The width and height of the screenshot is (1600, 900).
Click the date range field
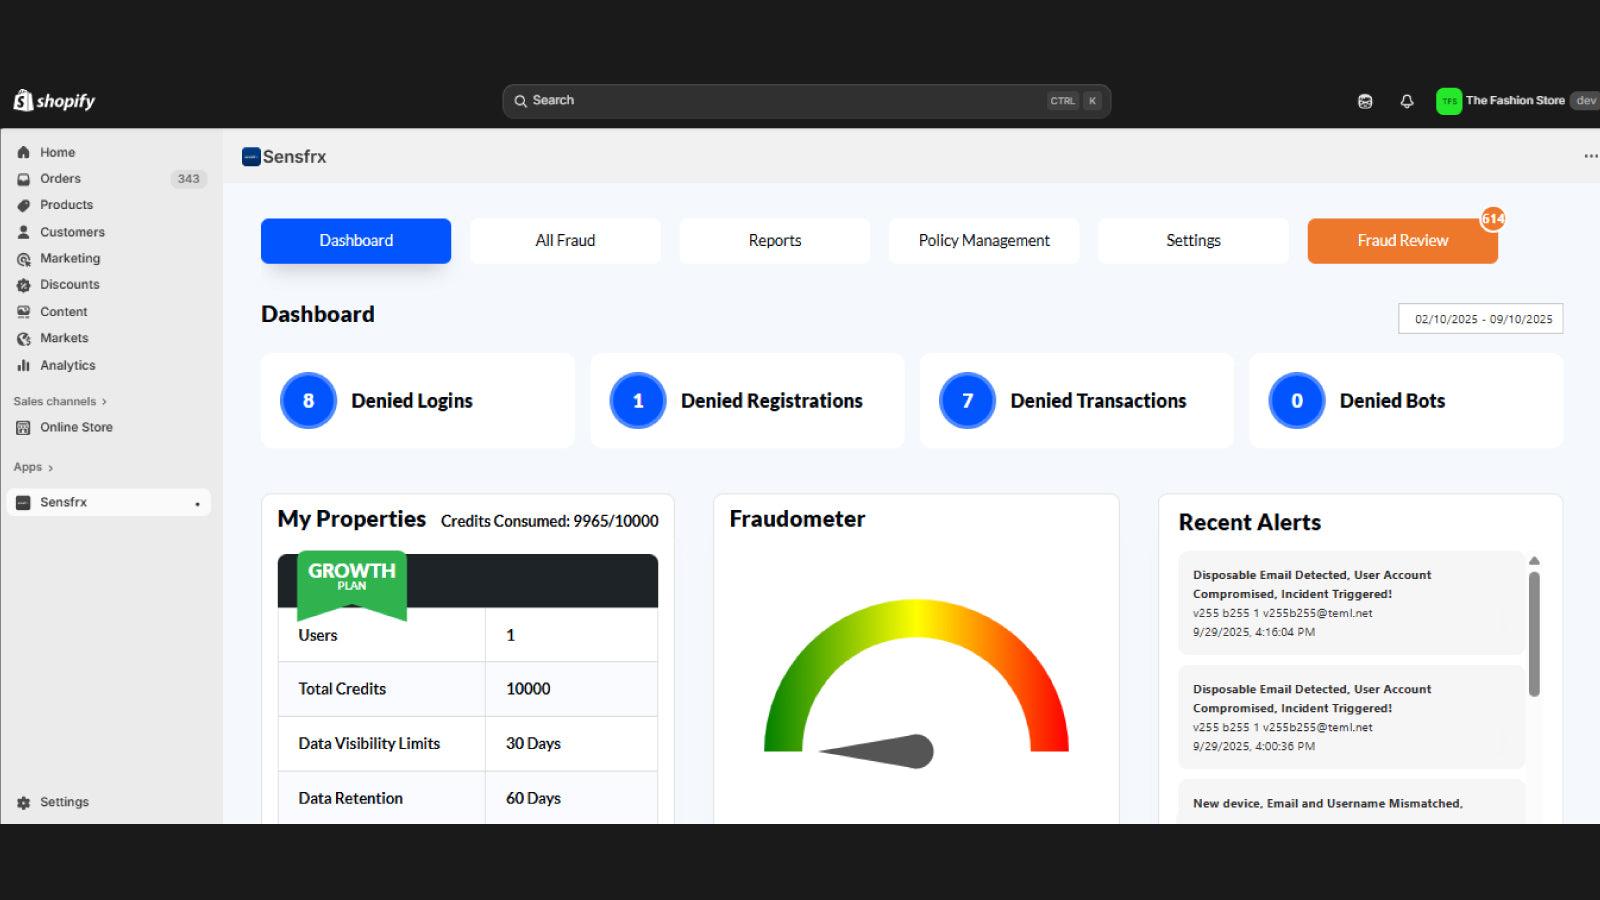point(1479,318)
